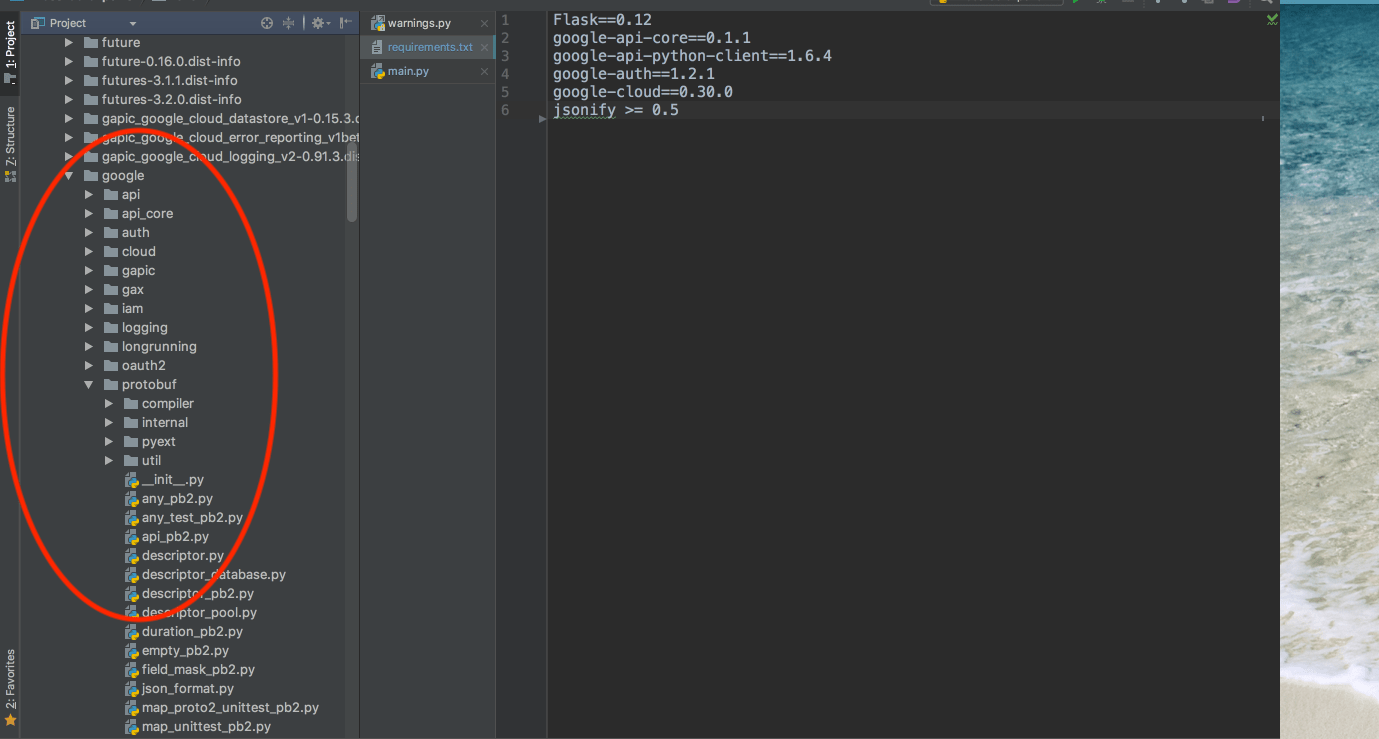The image size is (1379, 739).
Task: Select descriptor_database.py file
Action: [214, 575]
